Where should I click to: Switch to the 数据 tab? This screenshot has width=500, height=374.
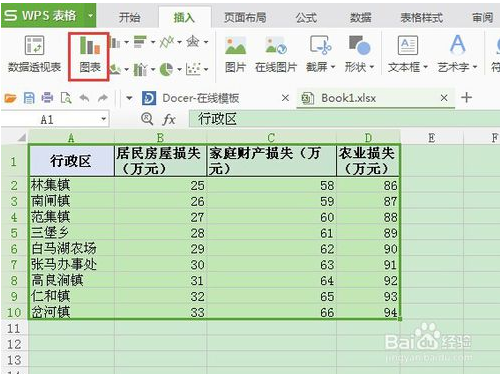coord(361,17)
